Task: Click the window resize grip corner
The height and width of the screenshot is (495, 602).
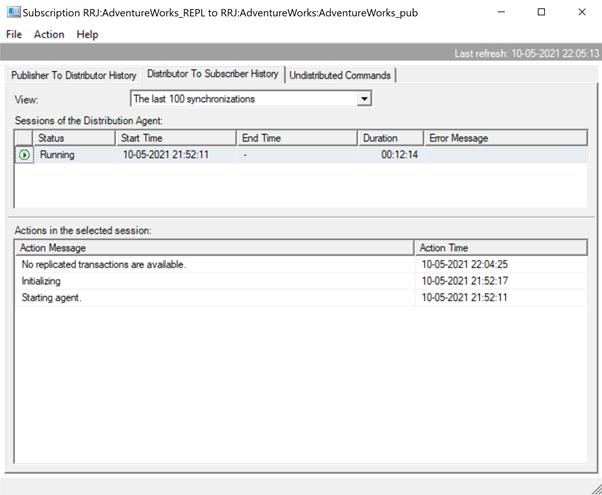Action: [596, 489]
